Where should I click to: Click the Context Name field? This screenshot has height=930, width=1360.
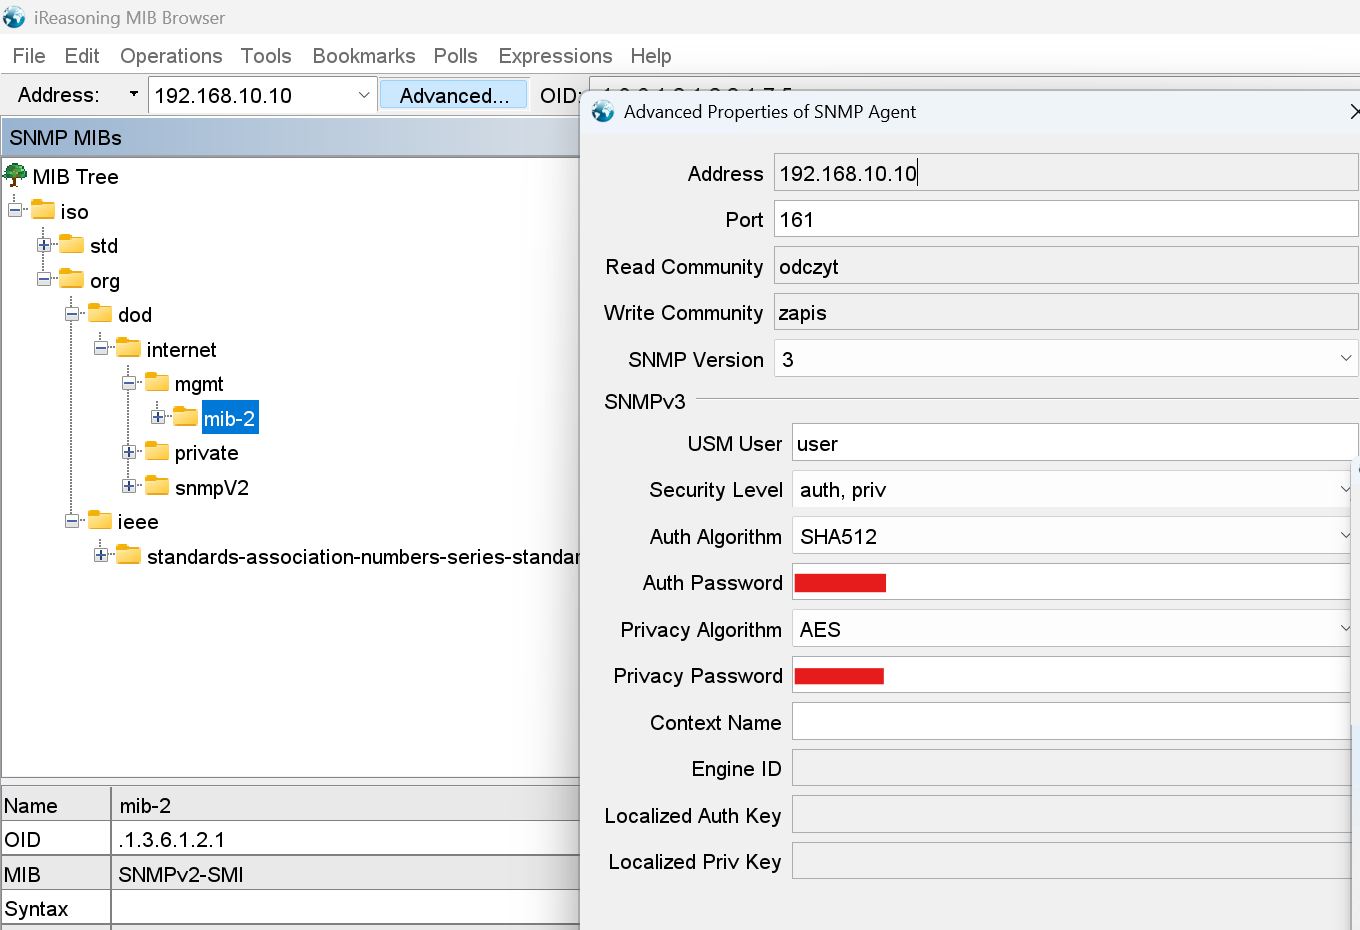(x=1071, y=721)
